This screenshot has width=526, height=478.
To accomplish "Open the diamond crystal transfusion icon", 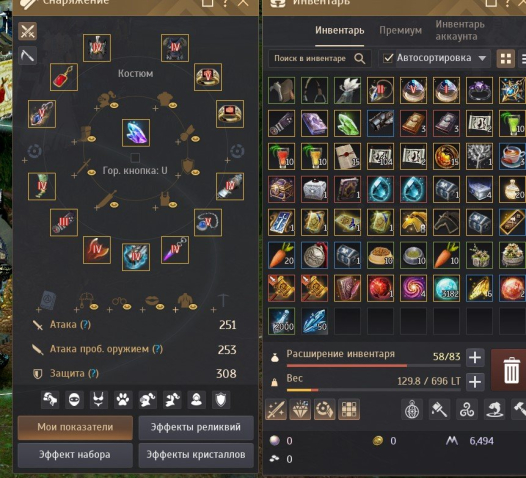I will (x=300, y=409).
